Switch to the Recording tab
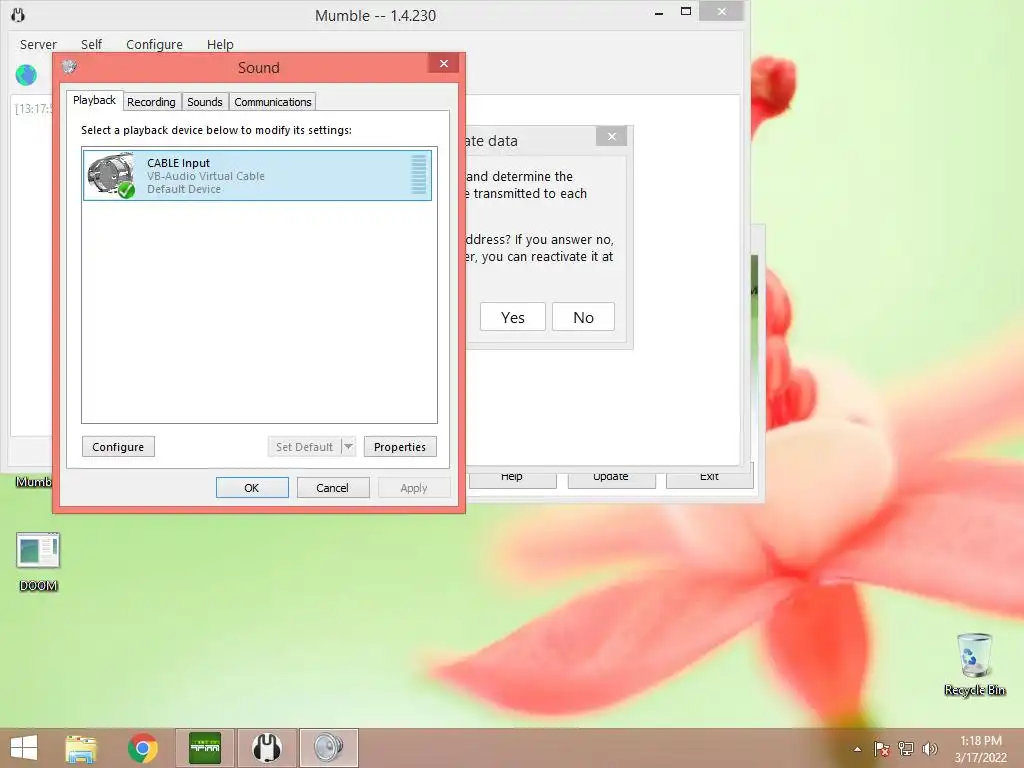 pos(151,102)
